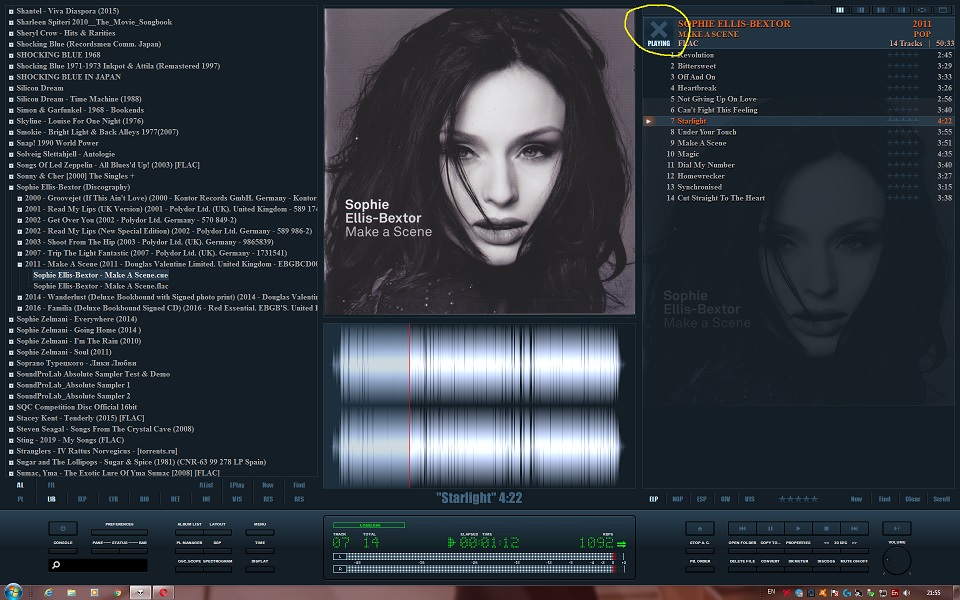Click the Play transport button
960x600 pixels.
pyautogui.click(x=798, y=528)
